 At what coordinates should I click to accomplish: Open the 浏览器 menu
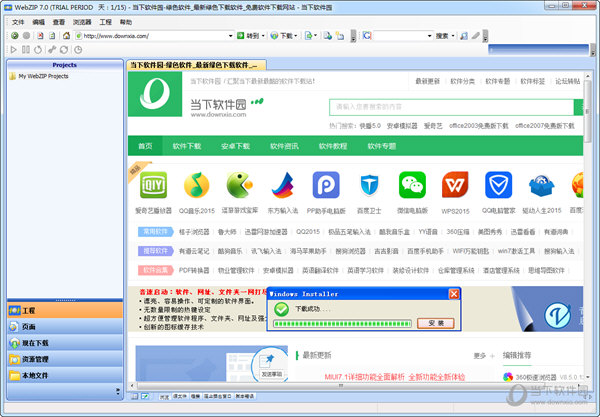pos(82,22)
